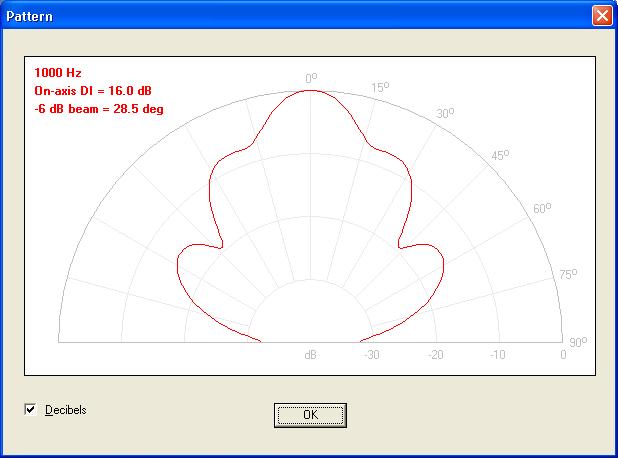Image resolution: width=618 pixels, height=458 pixels.
Task: Click the -30 dB axis label
Action: click(372, 355)
